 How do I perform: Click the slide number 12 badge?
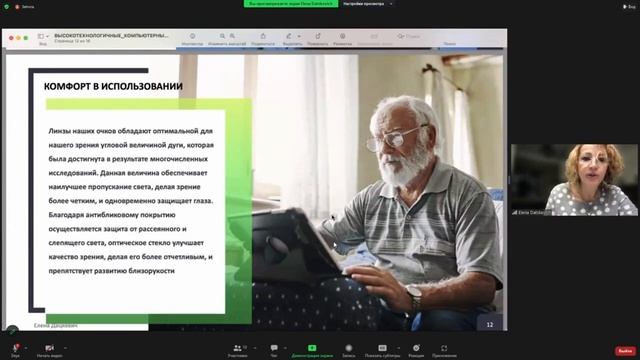coord(490,324)
